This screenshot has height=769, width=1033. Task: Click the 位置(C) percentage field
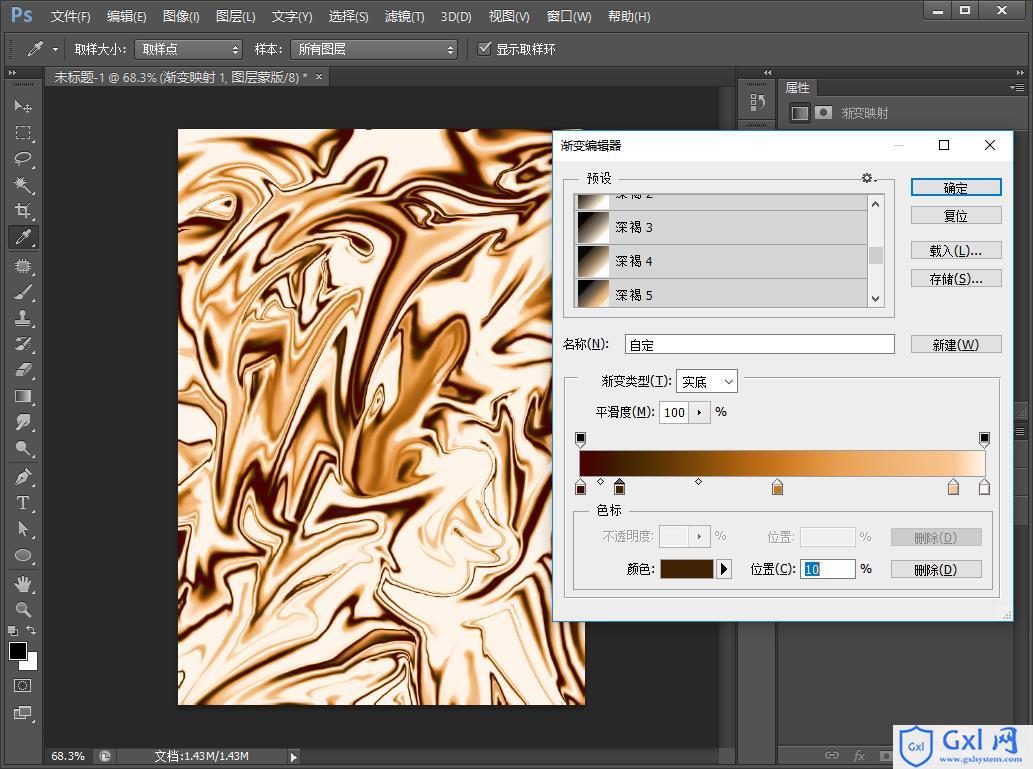coord(827,569)
